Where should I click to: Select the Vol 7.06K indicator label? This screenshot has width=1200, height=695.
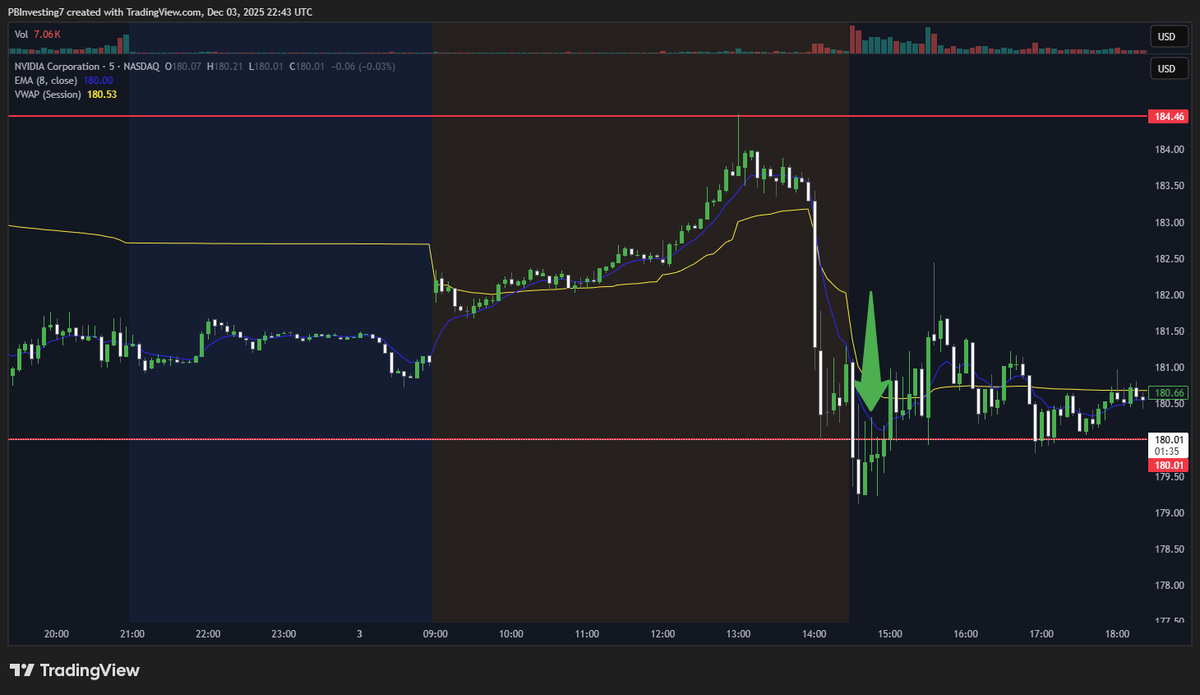[x=35, y=34]
